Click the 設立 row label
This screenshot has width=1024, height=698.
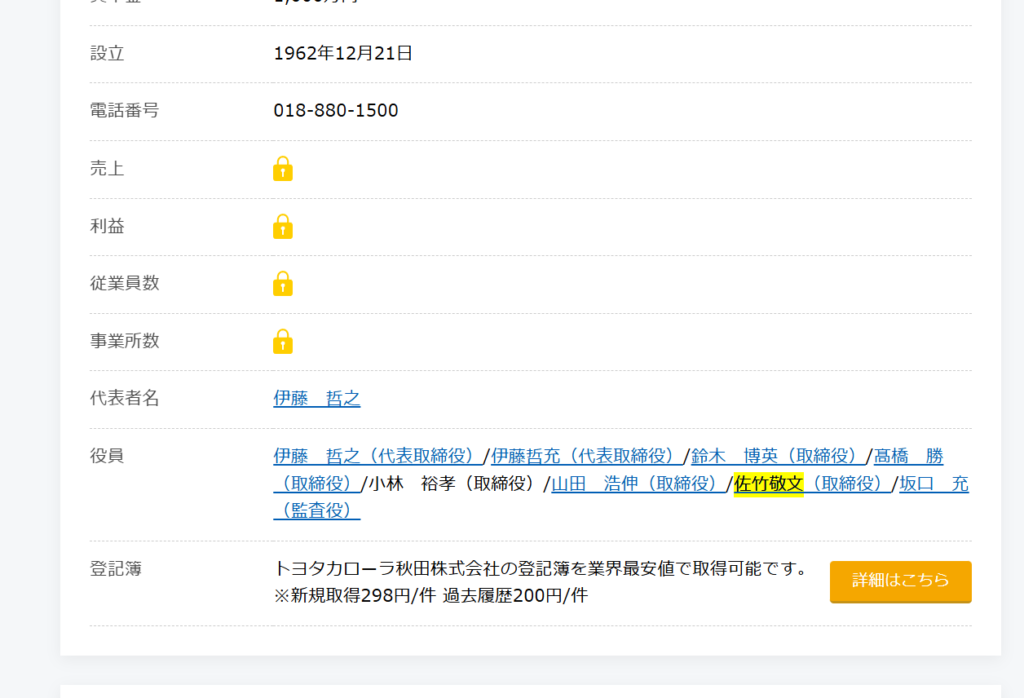(x=107, y=53)
